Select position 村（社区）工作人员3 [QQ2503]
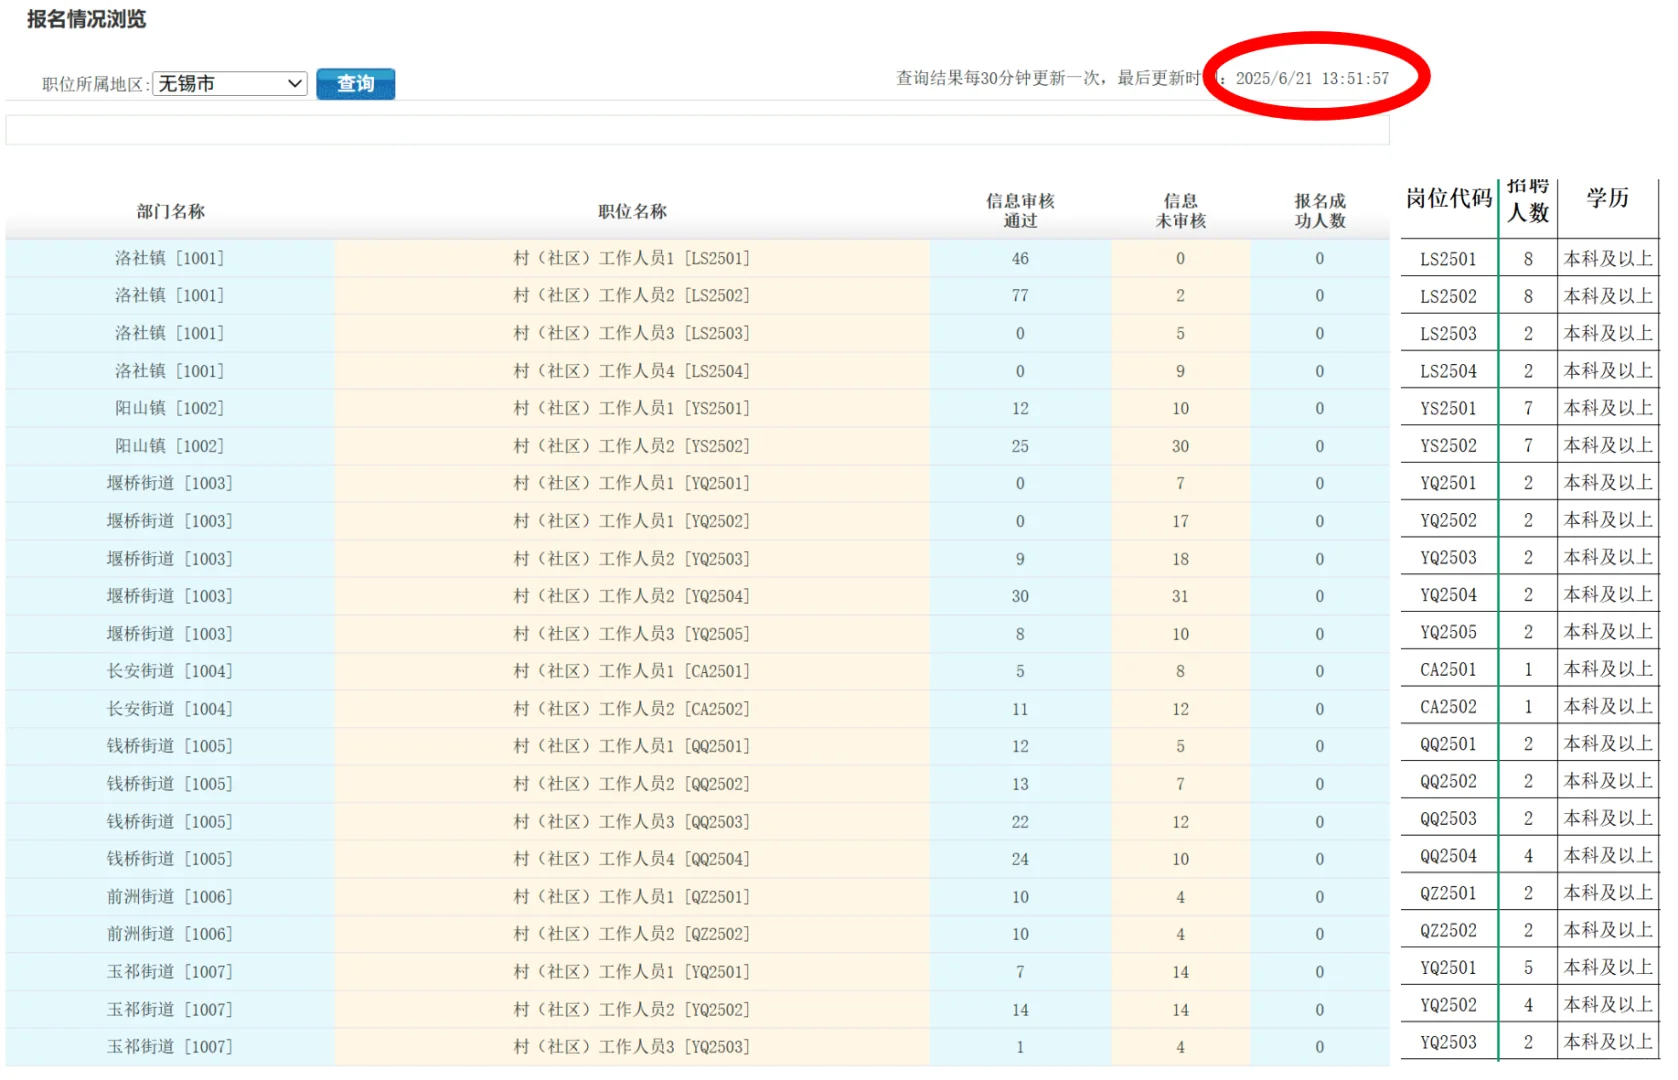The height and width of the screenshot is (1080, 1678). point(632,822)
